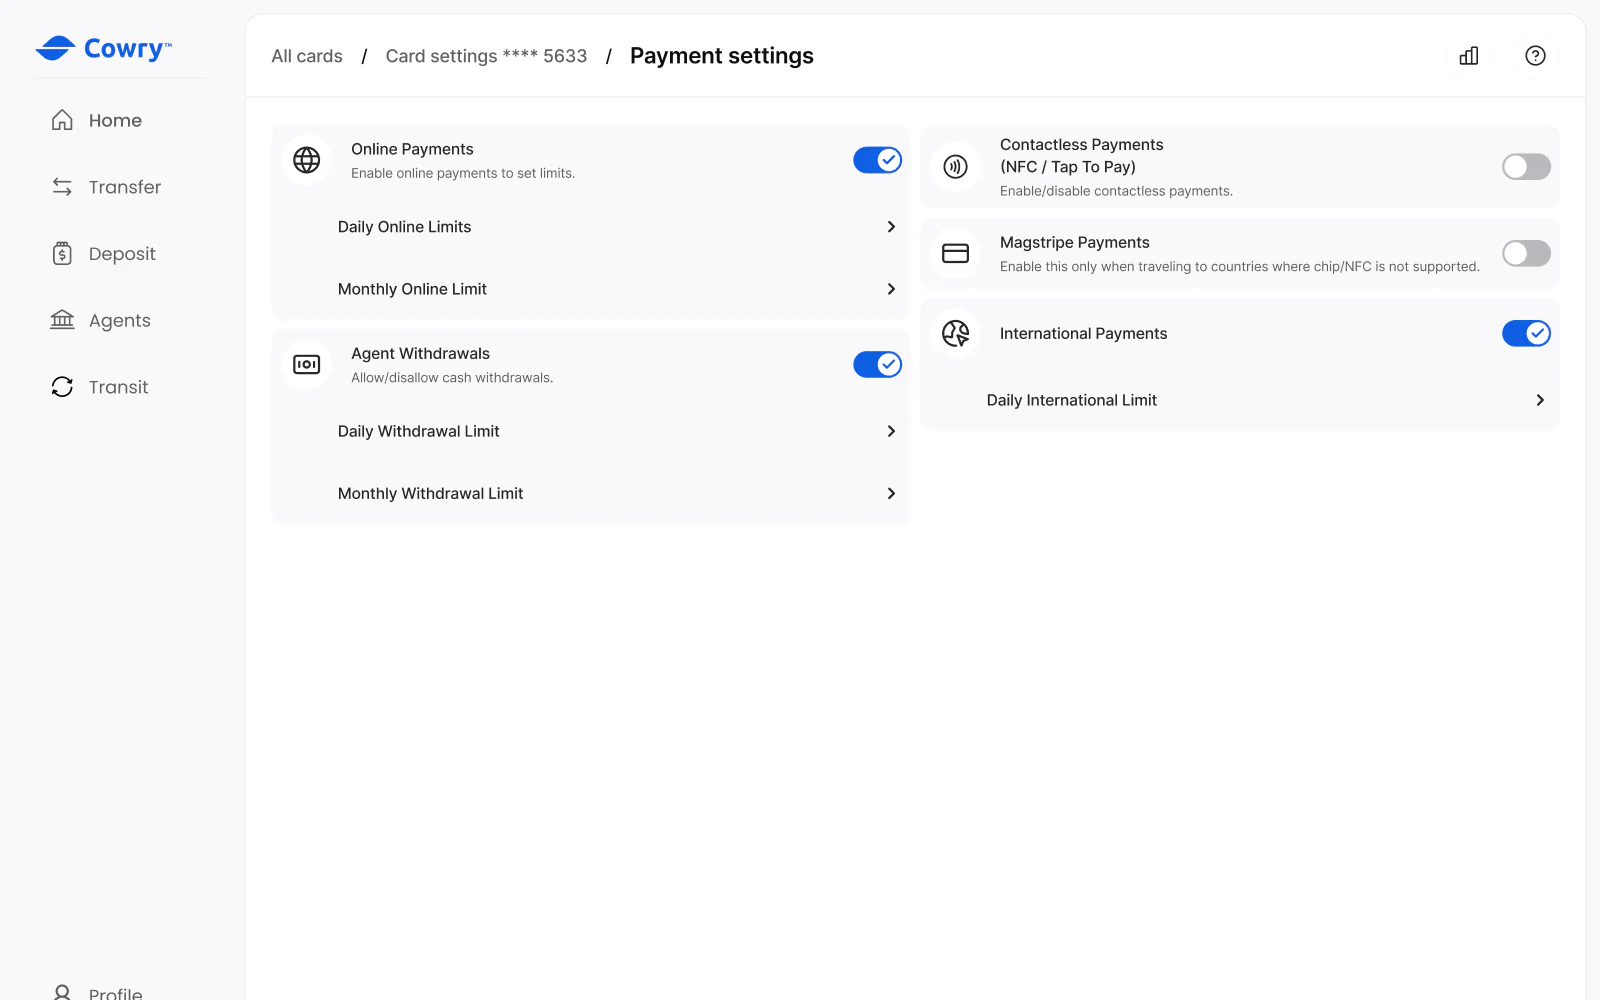Click the Cowry logo

pos(104,48)
